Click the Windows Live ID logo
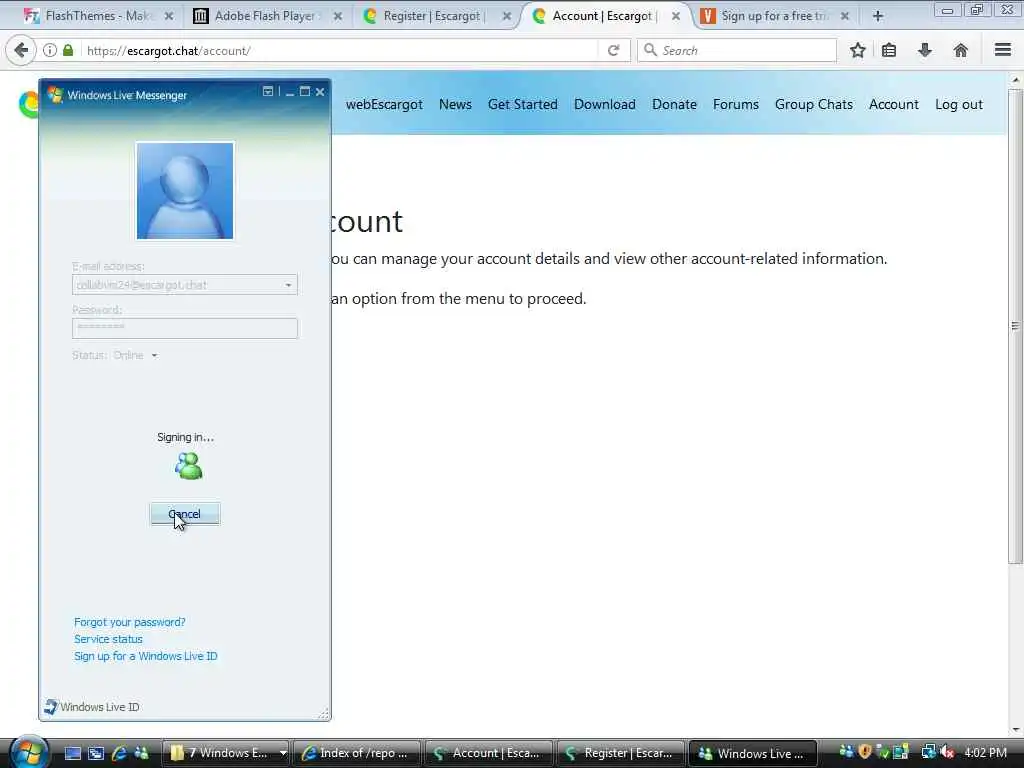 click(91, 707)
